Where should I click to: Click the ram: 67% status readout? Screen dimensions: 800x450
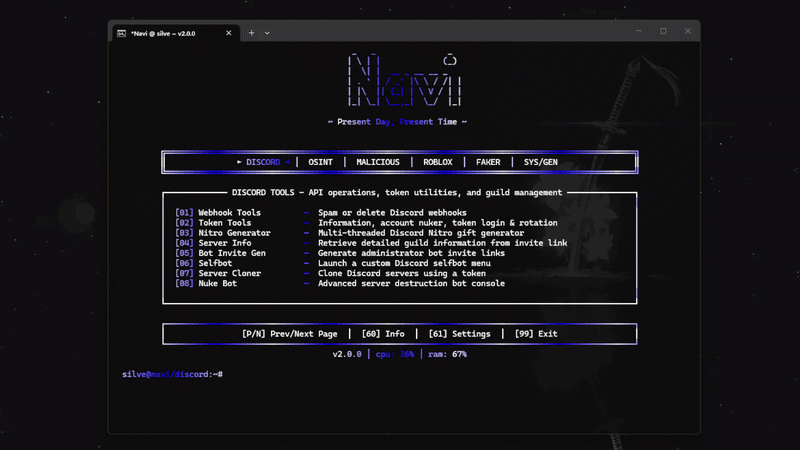pyautogui.click(x=447, y=354)
